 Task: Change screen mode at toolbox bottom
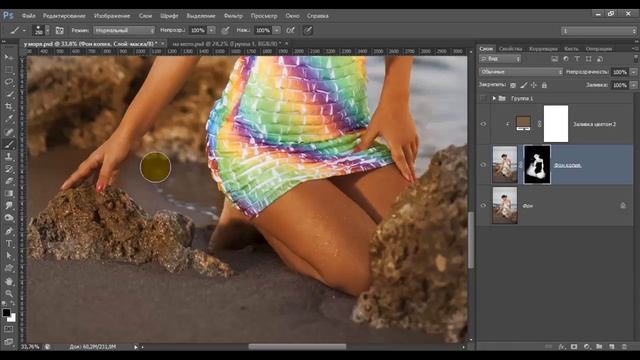click(9, 341)
